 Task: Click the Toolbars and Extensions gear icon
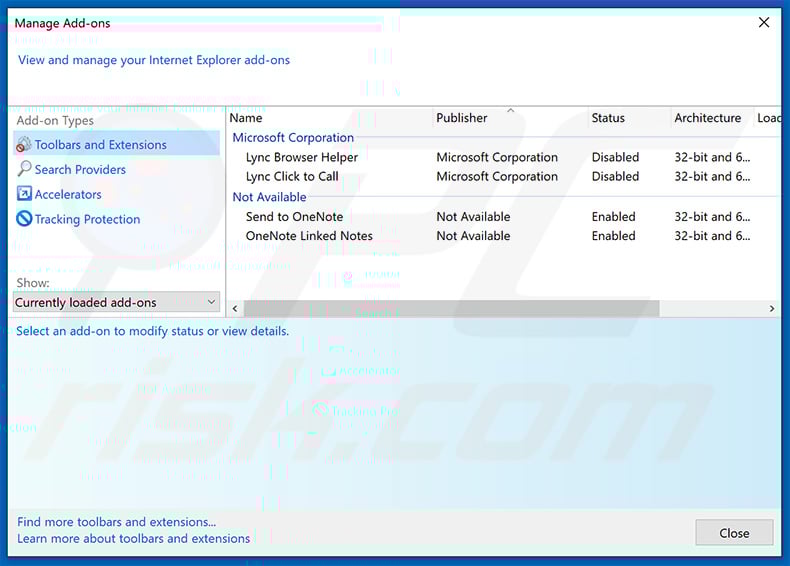pos(24,145)
